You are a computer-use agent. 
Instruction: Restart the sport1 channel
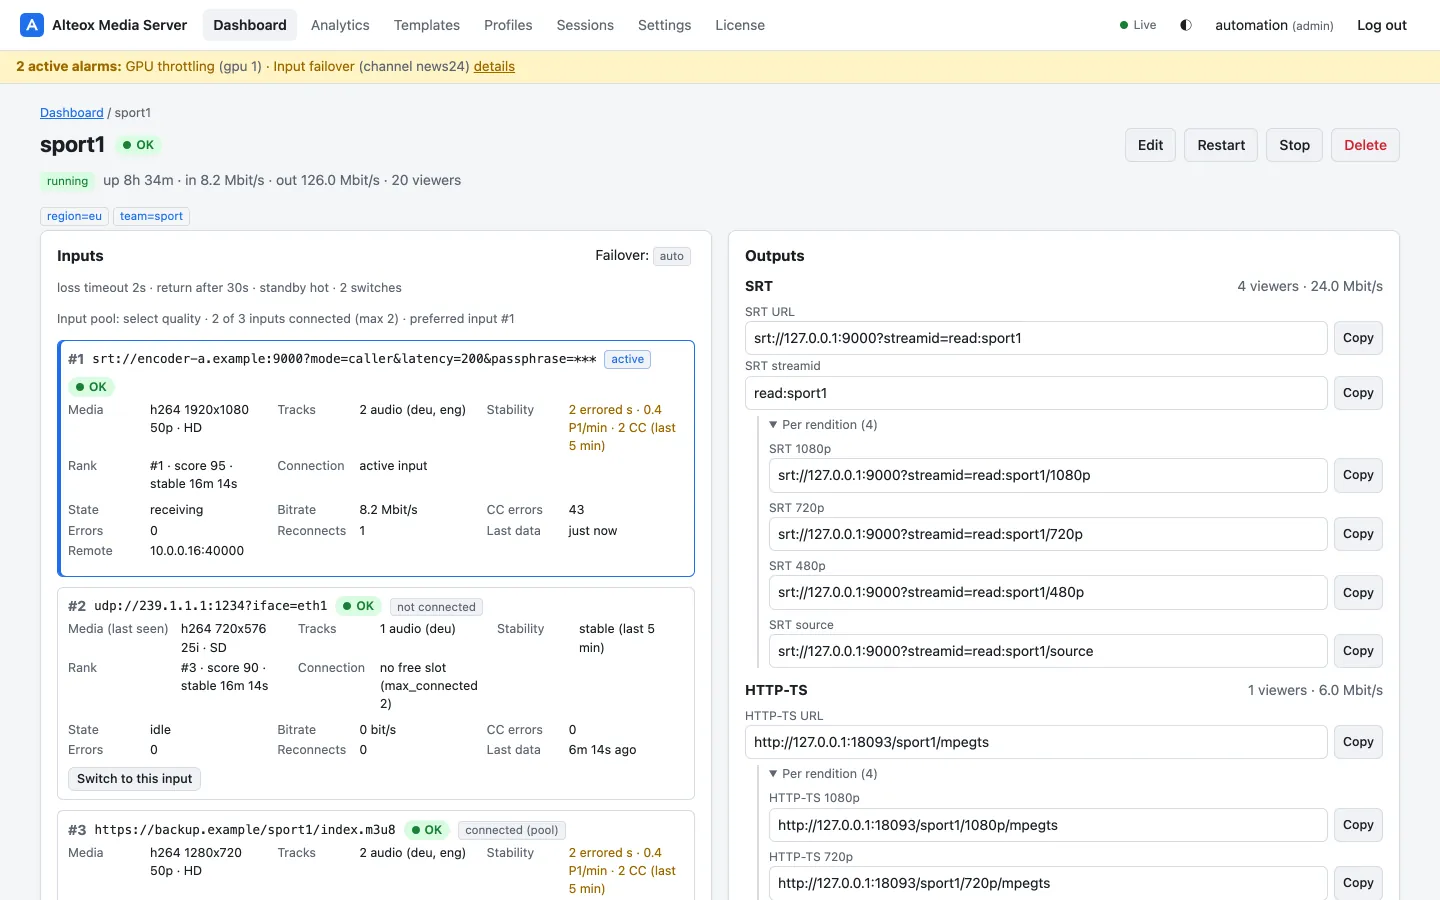[x=1221, y=145]
